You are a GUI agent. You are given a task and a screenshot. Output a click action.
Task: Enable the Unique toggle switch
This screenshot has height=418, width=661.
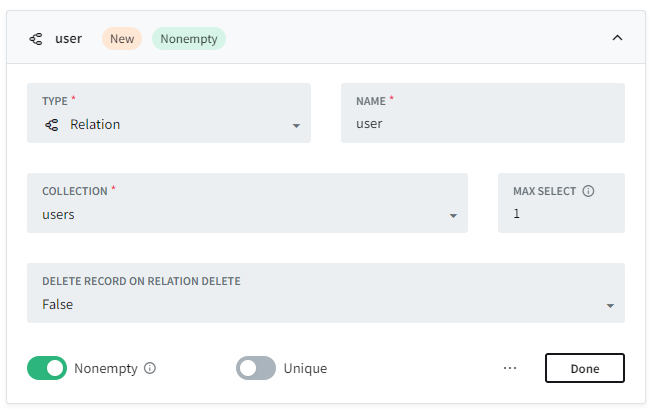click(256, 368)
